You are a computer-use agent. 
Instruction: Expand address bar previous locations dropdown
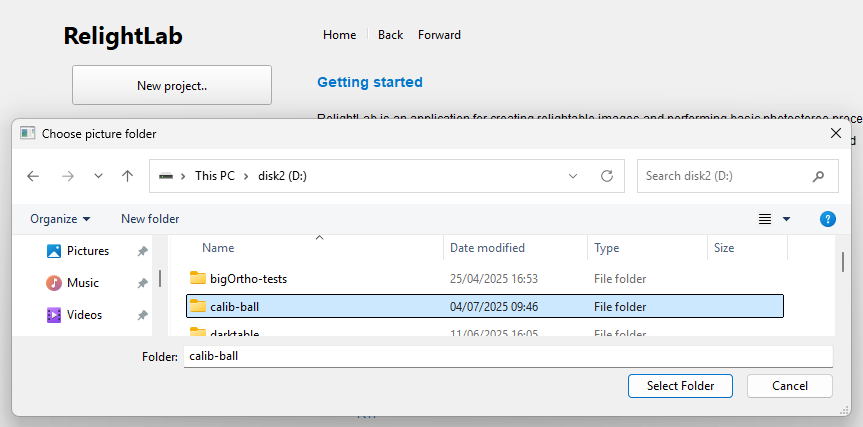click(x=573, y=176)
